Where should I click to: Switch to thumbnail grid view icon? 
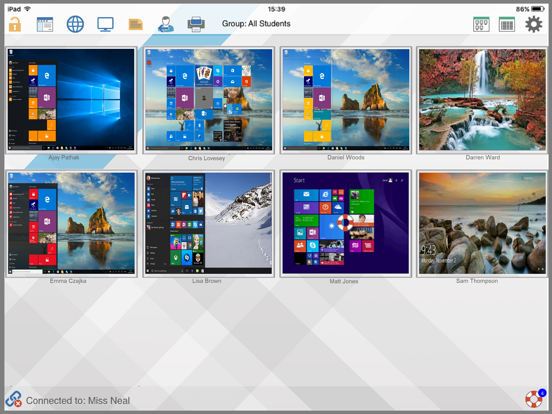481,24
